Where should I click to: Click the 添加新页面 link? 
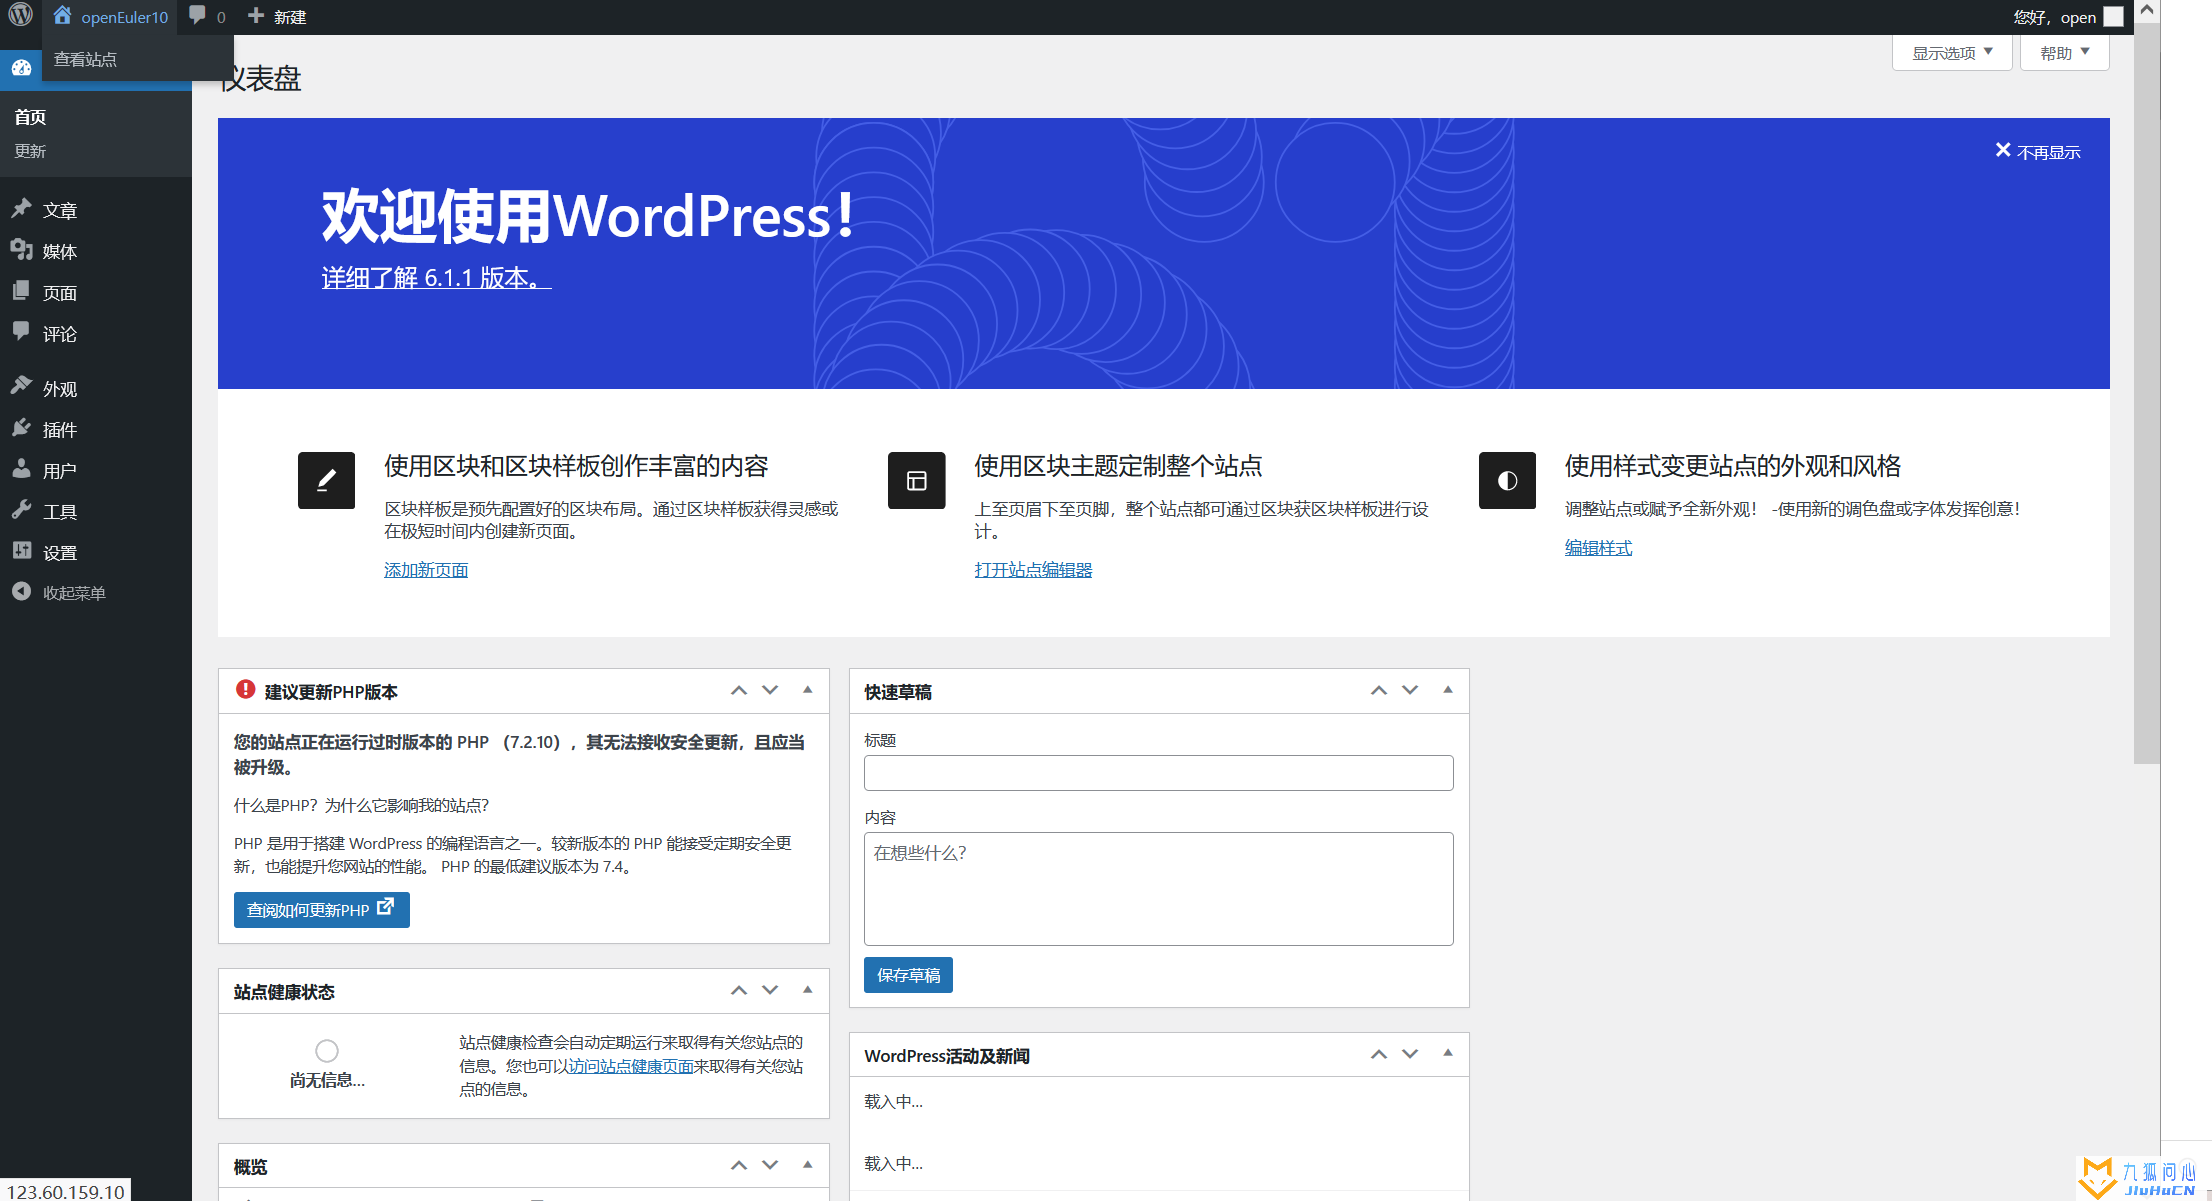pos(426,570)
